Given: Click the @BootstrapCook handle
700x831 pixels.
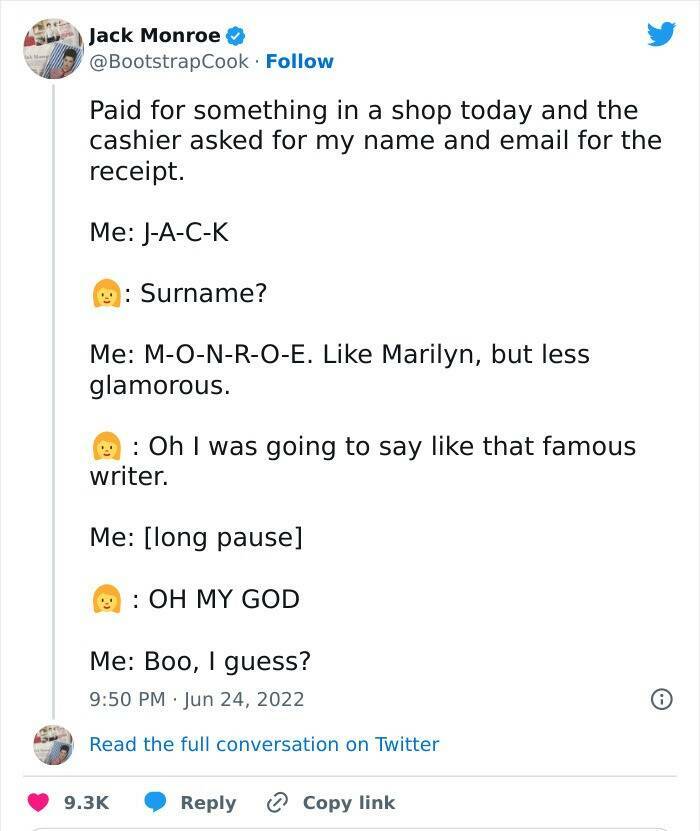Looking at the screenshot, I should tap(169, 61).
